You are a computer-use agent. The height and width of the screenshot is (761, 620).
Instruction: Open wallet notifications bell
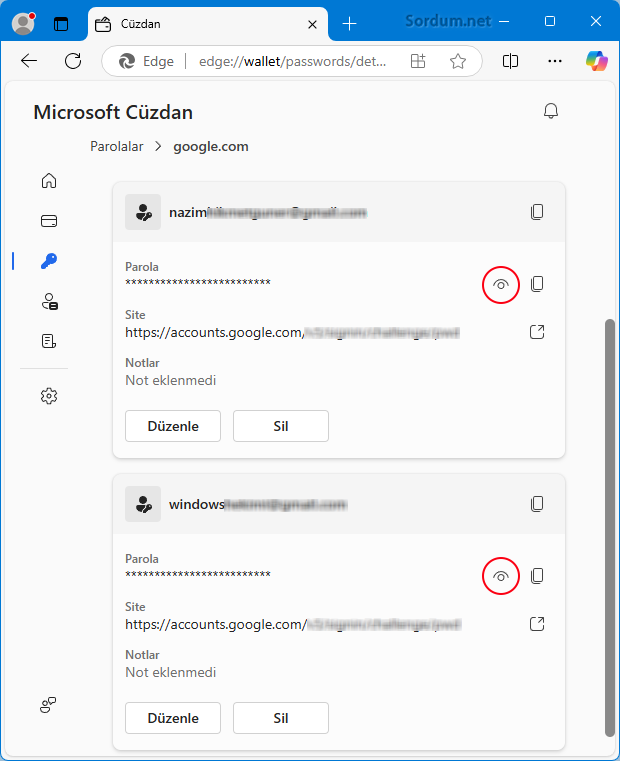[551, 111]
